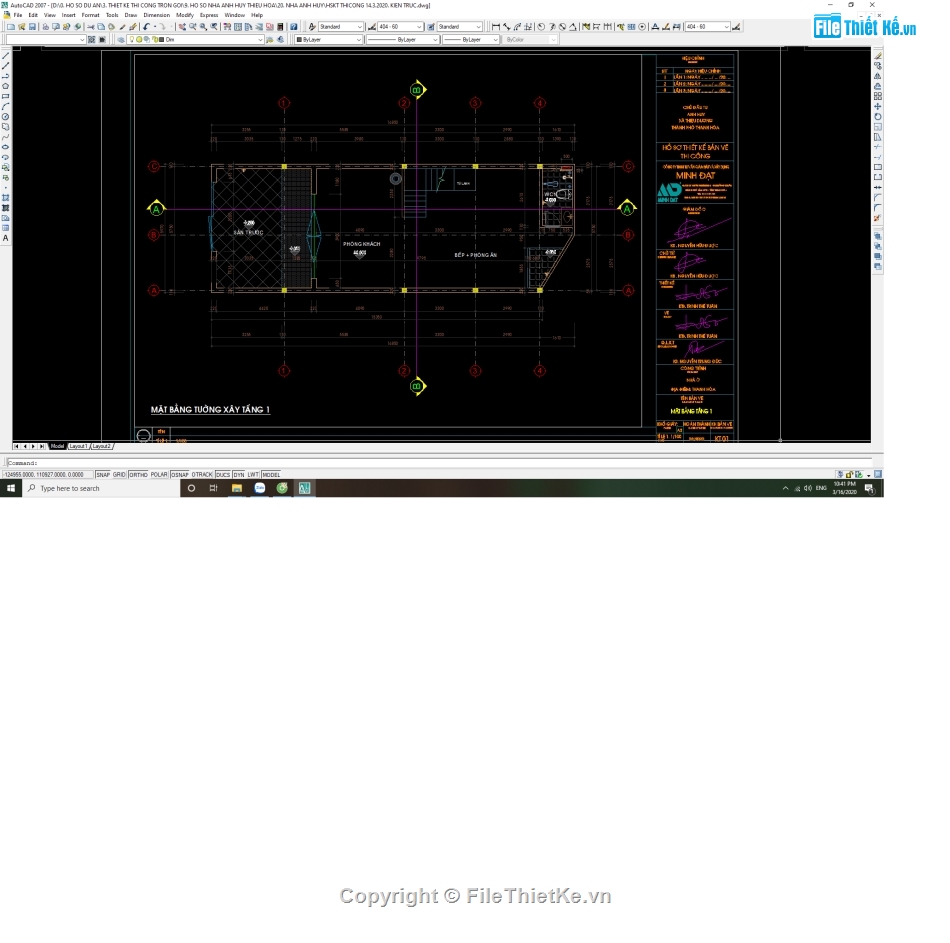This screenshot has height=943, width=950.
Task: Toggle GRID display in status bar
Action: 119,475
